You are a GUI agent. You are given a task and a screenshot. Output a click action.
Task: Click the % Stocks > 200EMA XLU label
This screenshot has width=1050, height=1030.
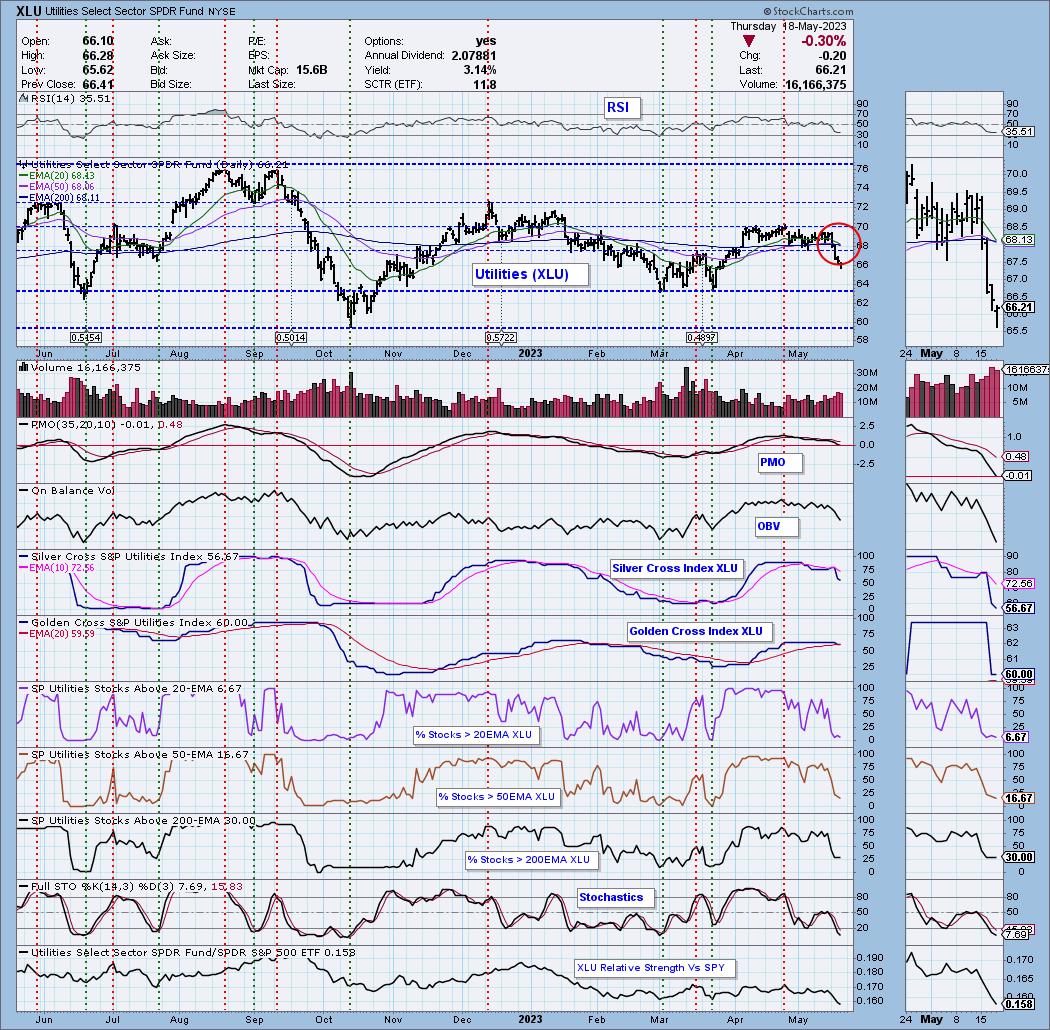[530, 859]
